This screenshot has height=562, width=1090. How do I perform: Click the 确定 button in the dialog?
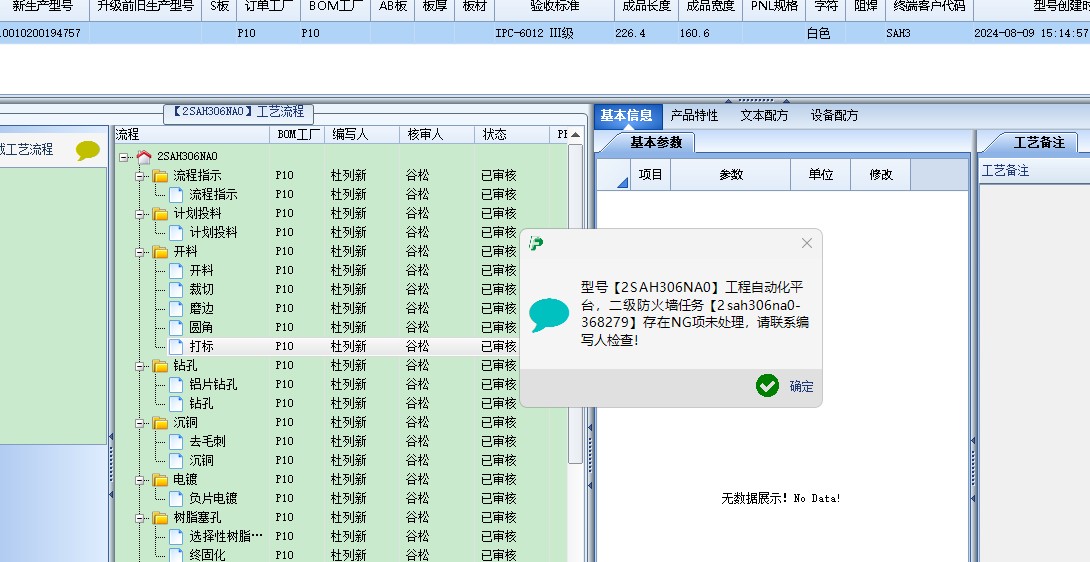pyautogui.click(x=801, y=386)
